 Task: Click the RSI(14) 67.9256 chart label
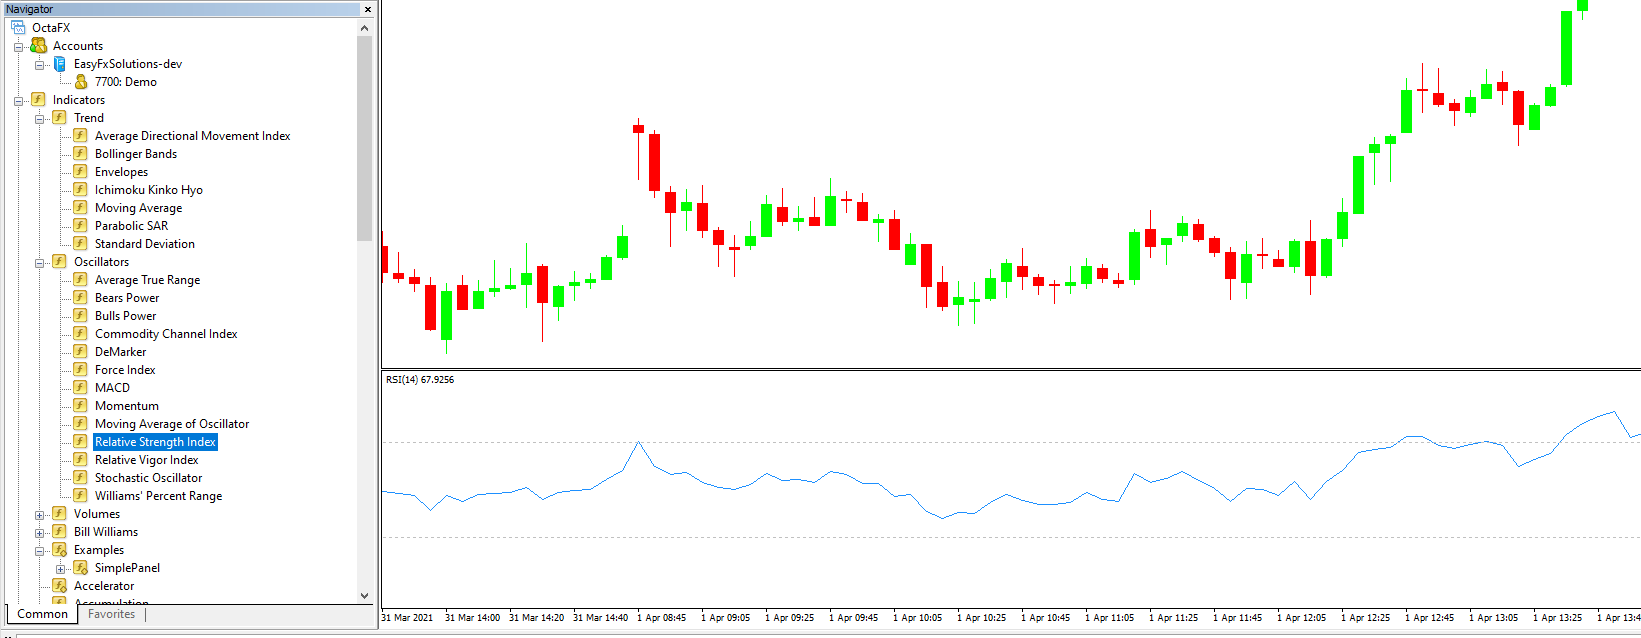(x=420, y=380)
